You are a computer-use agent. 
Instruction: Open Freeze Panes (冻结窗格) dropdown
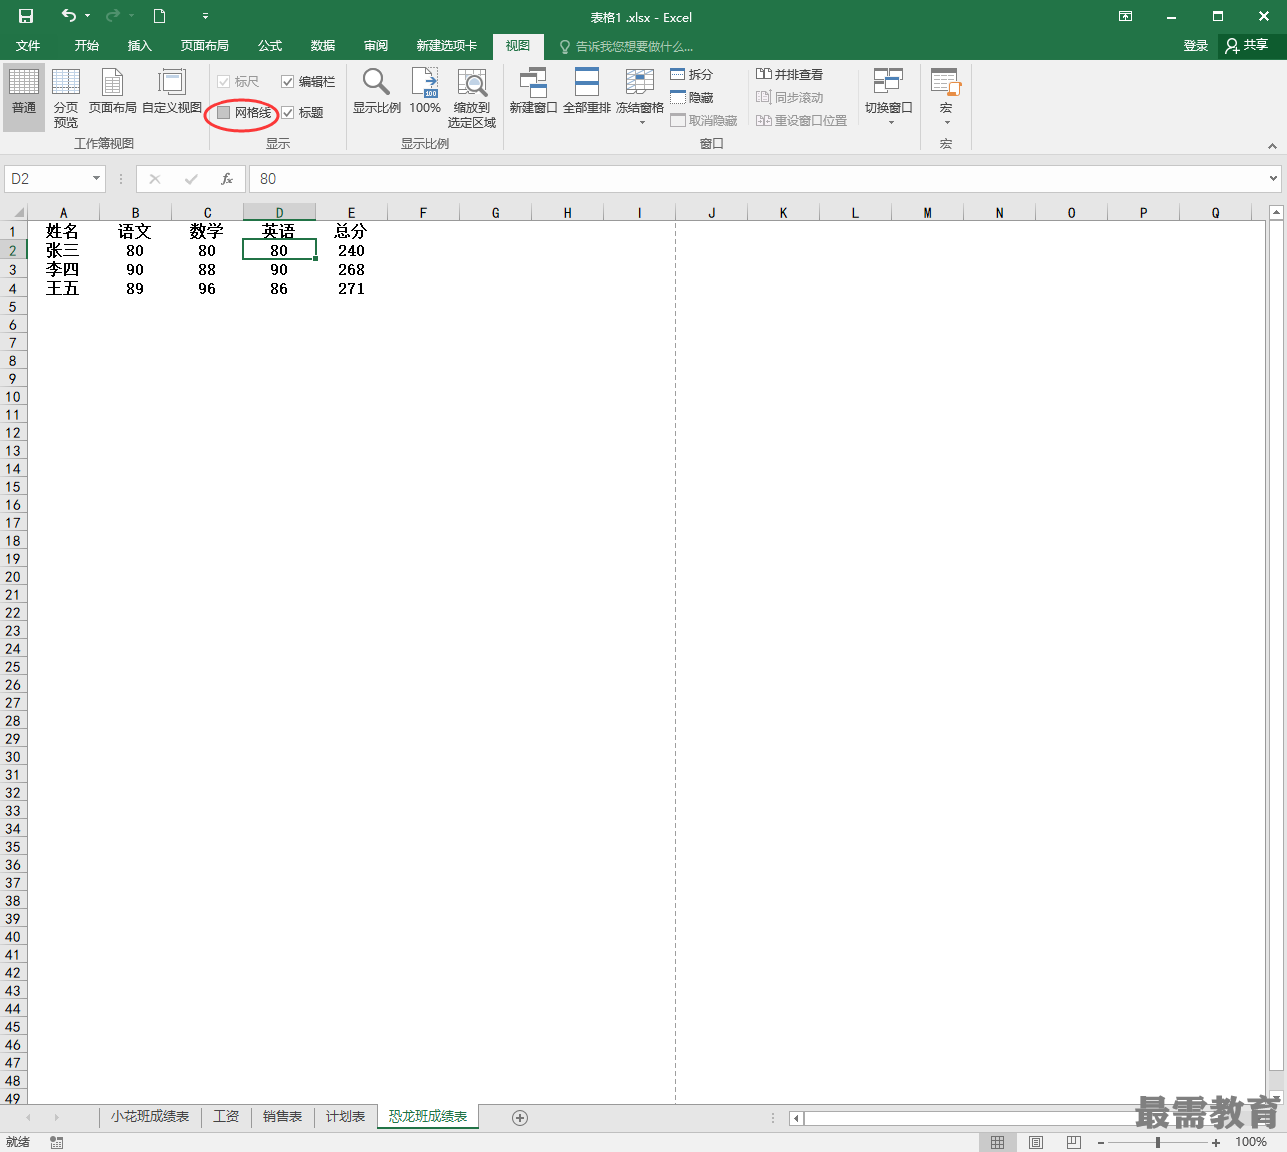coord(640,97)
